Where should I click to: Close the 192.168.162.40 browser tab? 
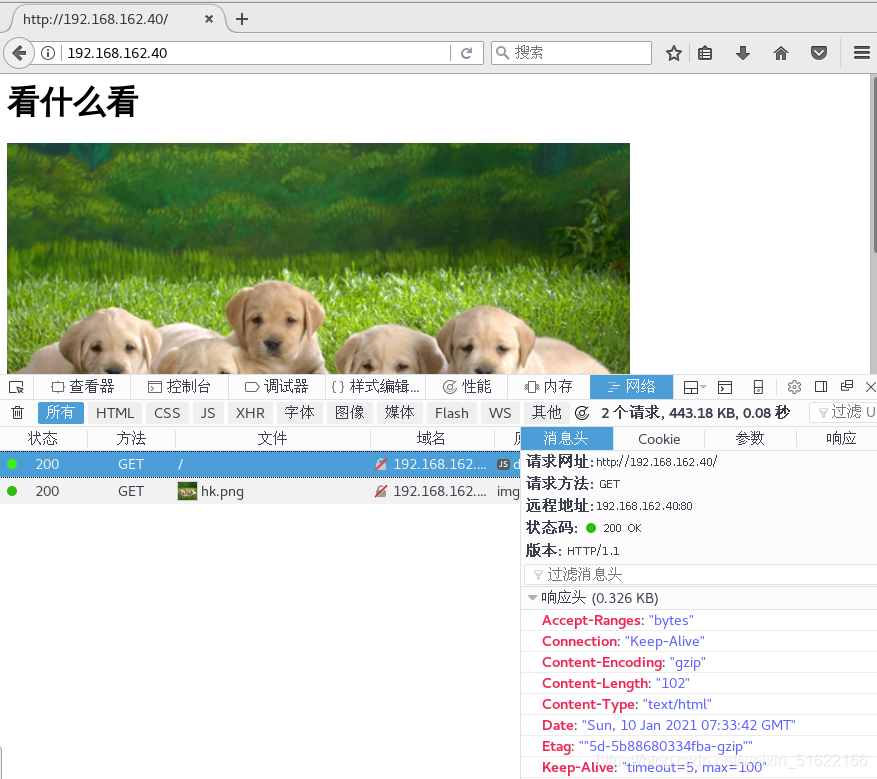(x=209, y=19)
